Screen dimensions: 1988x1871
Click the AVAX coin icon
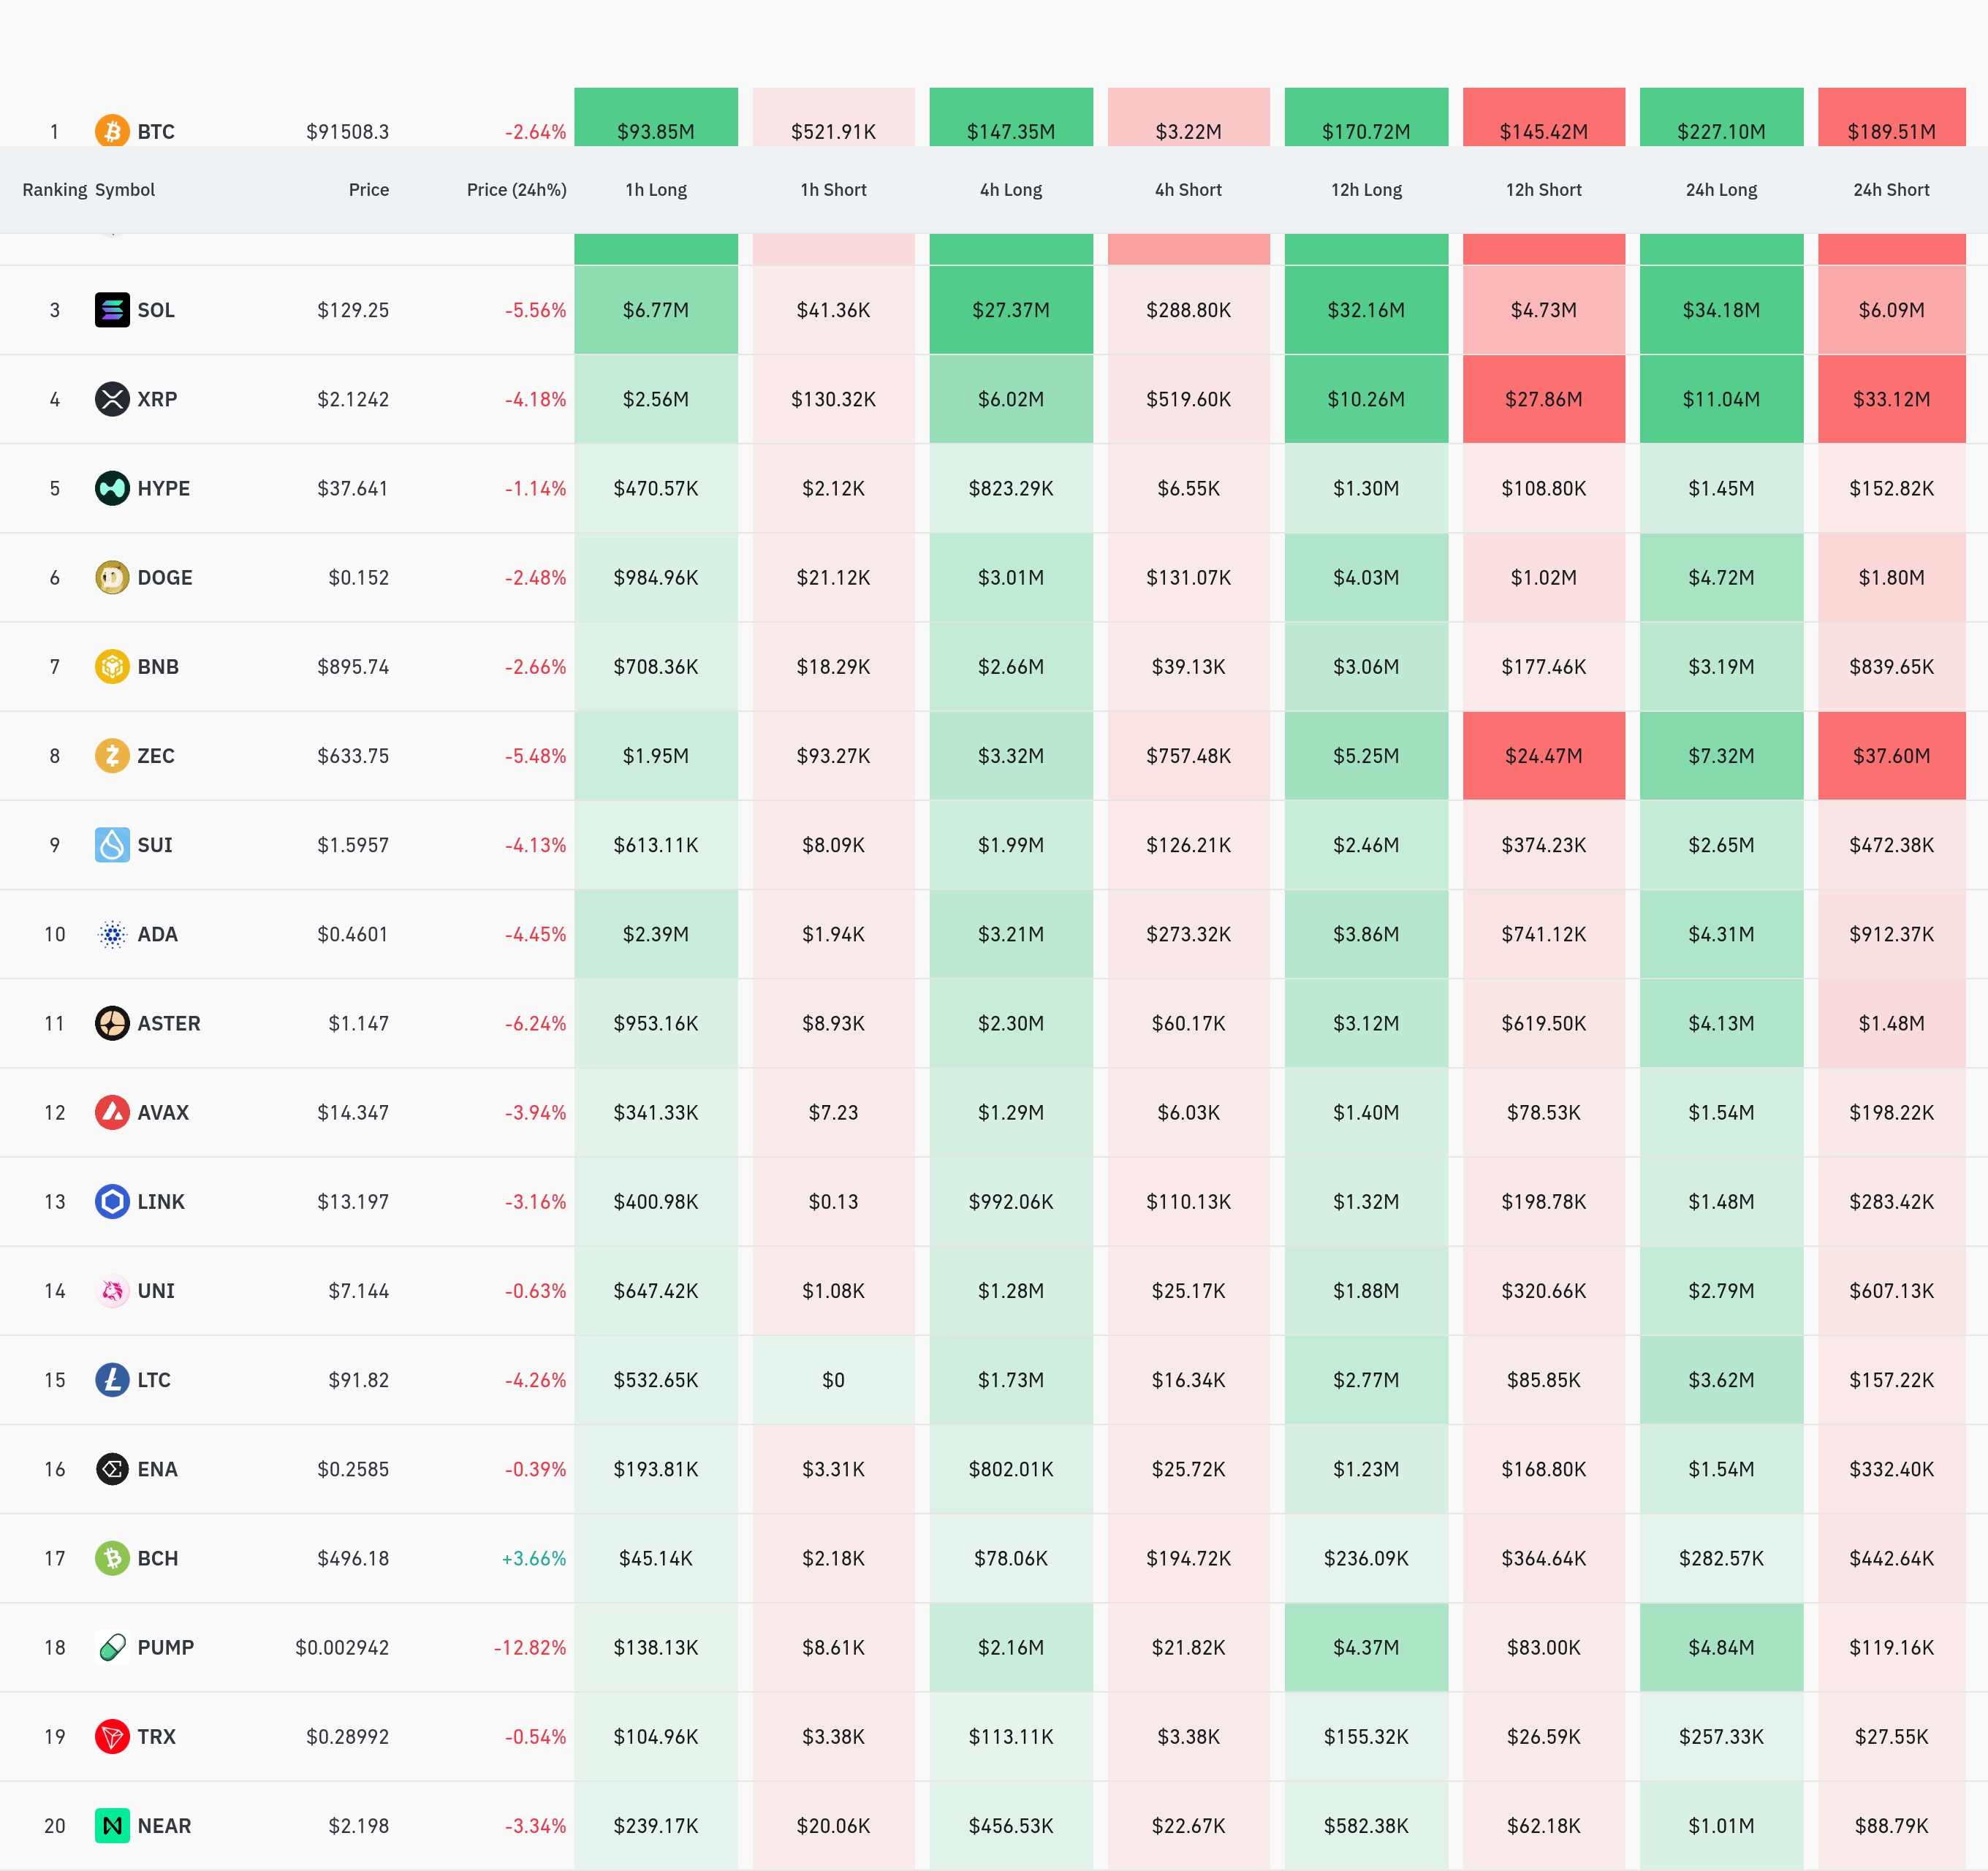[x=112, y=1112]
